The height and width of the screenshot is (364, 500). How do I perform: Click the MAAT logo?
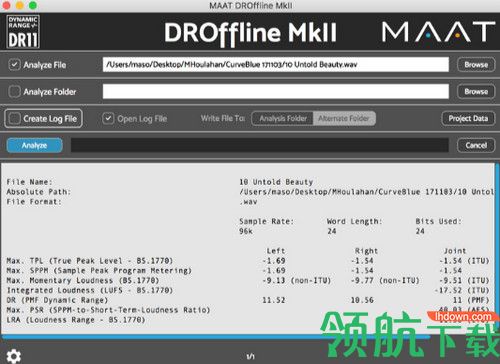(x=438, y=32)
